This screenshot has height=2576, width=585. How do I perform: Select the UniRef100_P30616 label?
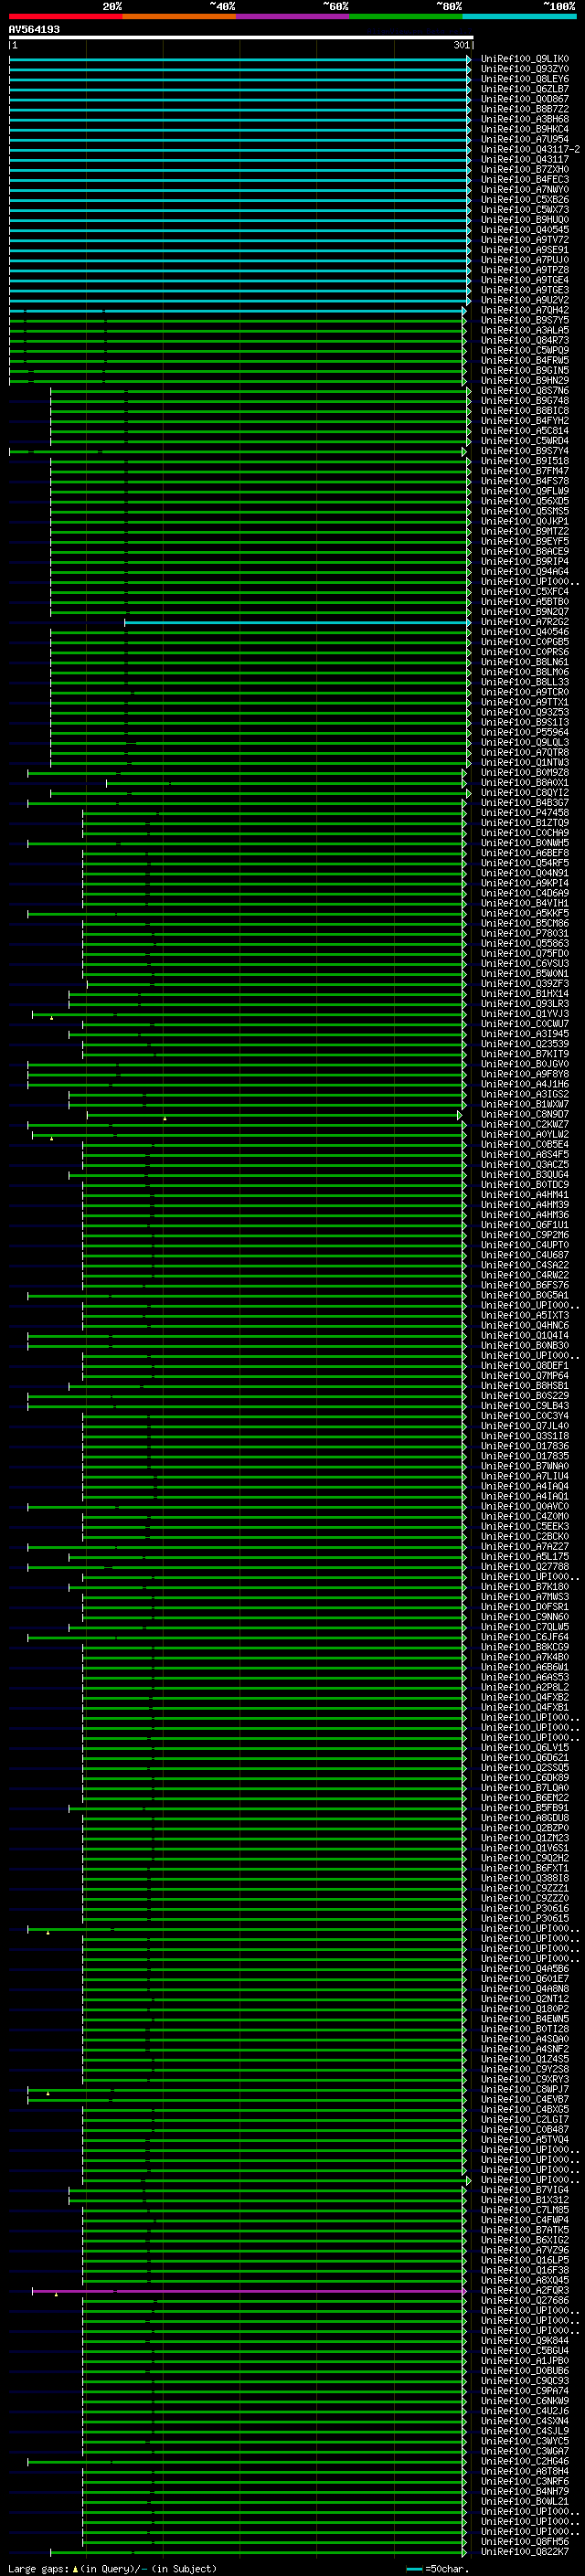click(x=524, y=1908)
